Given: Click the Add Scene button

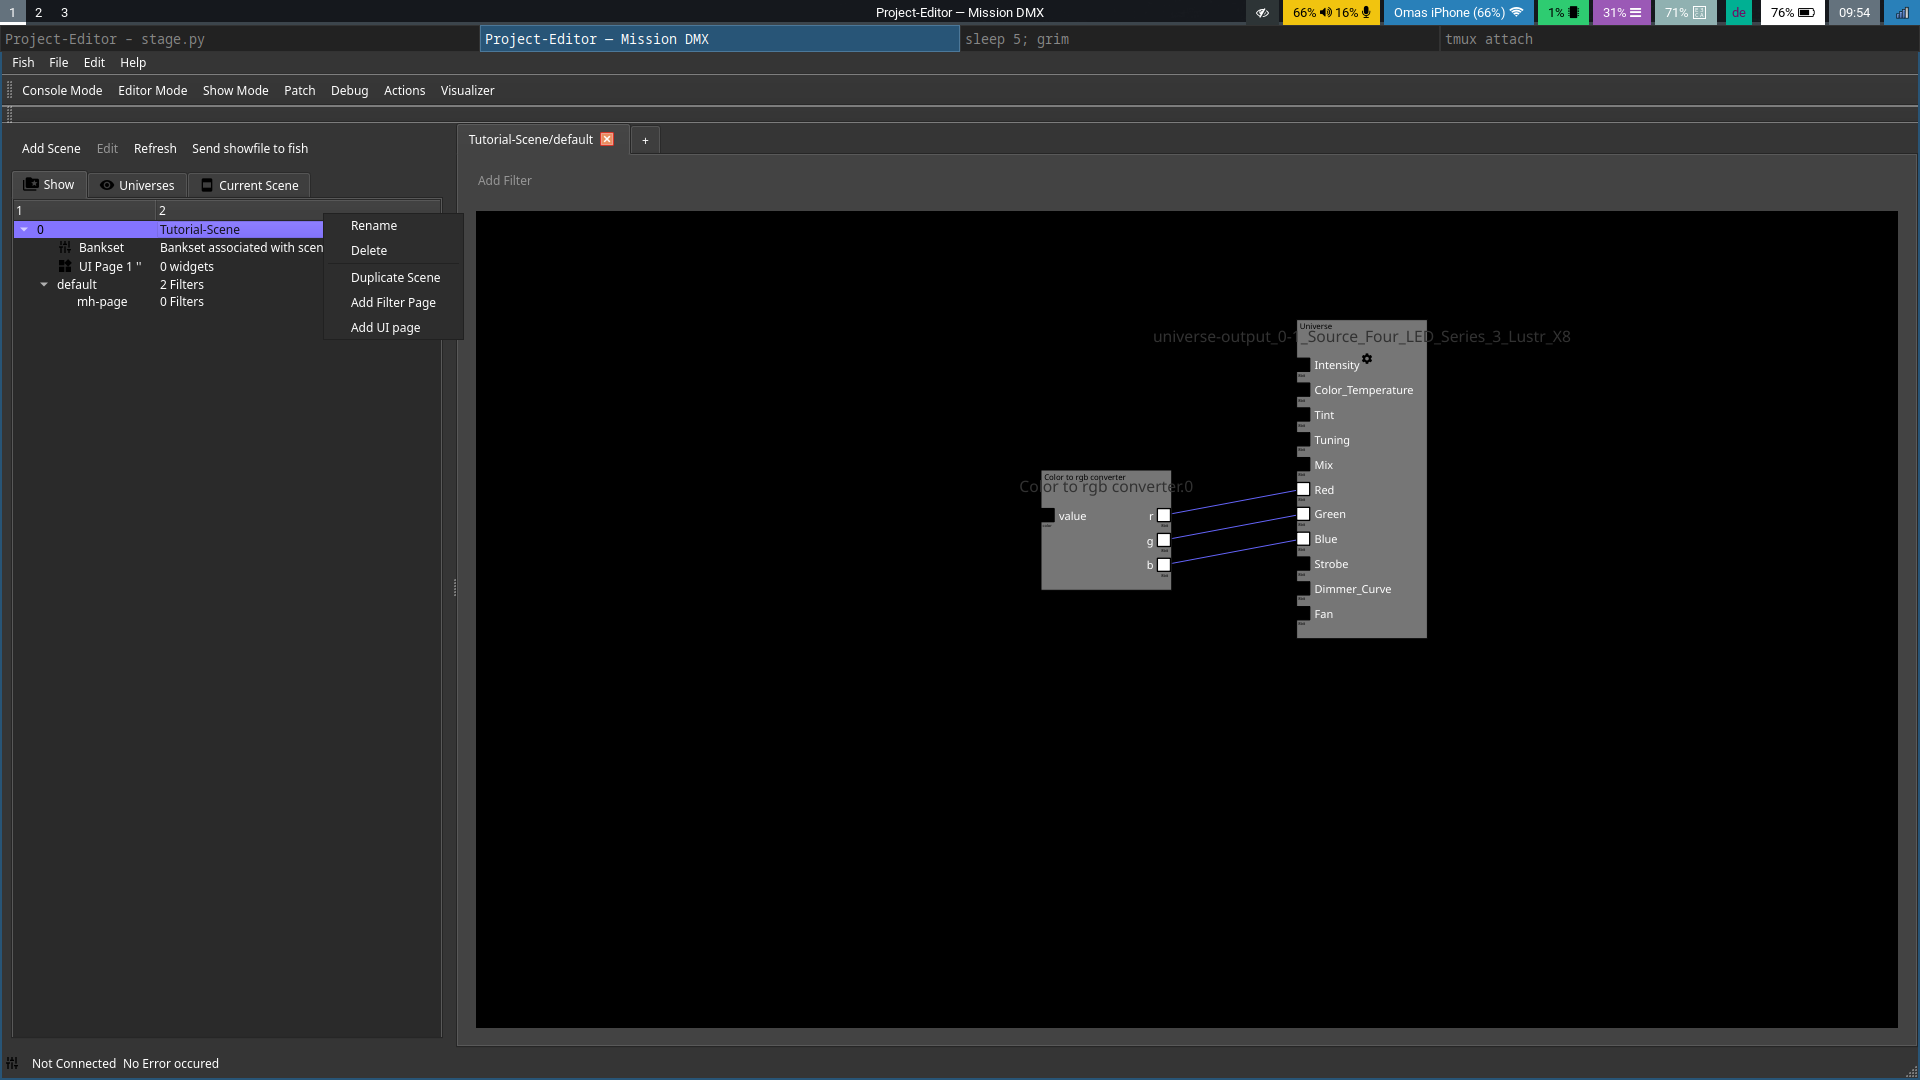Looking at the screenshot, I should click(51, 149).
